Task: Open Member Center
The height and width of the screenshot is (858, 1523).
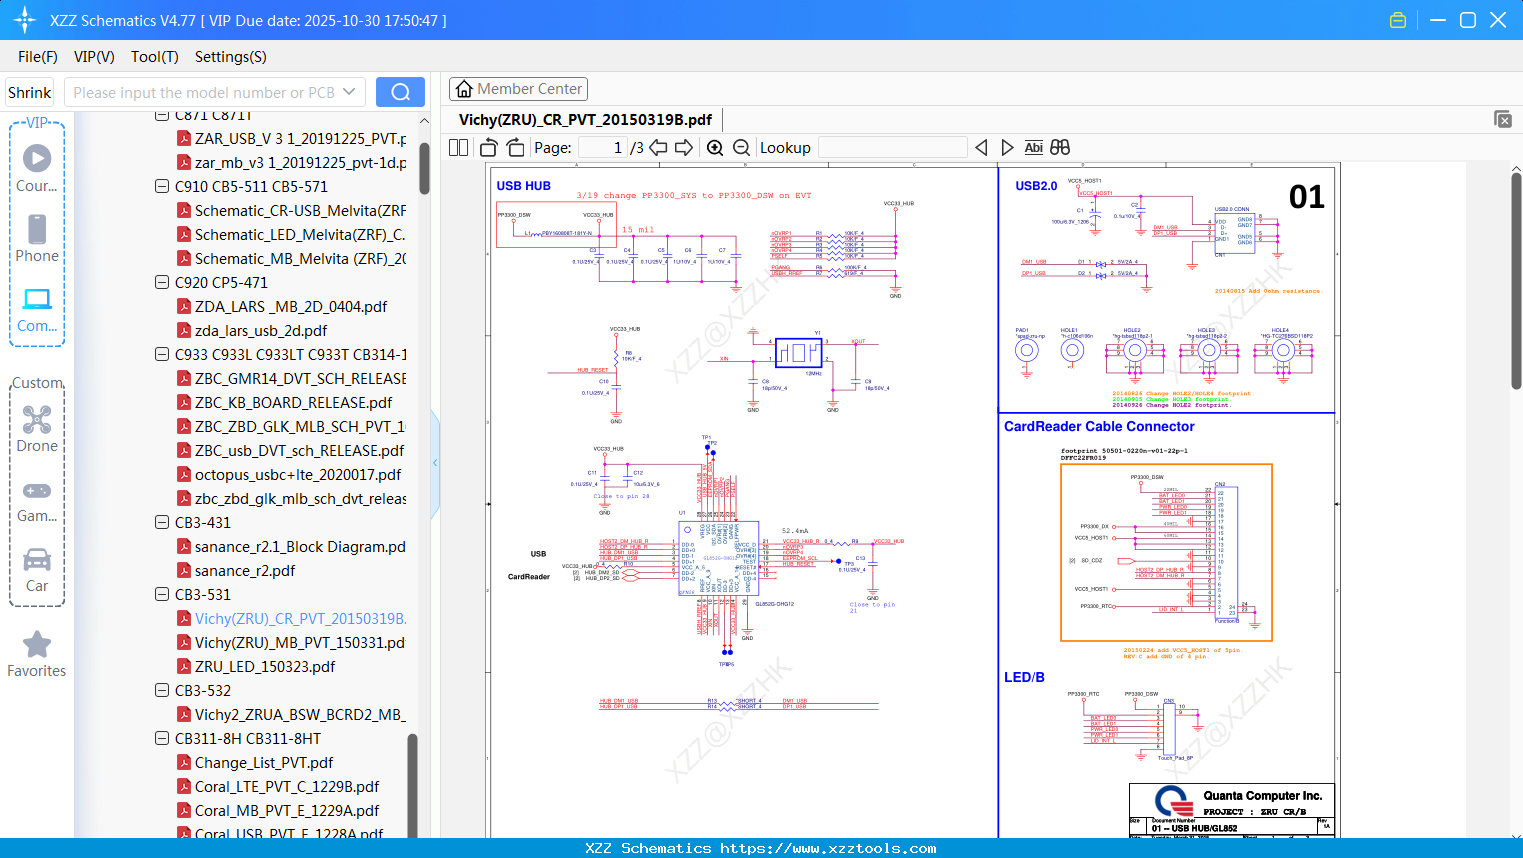Action: pyautogui.click(x=518, y=89)
